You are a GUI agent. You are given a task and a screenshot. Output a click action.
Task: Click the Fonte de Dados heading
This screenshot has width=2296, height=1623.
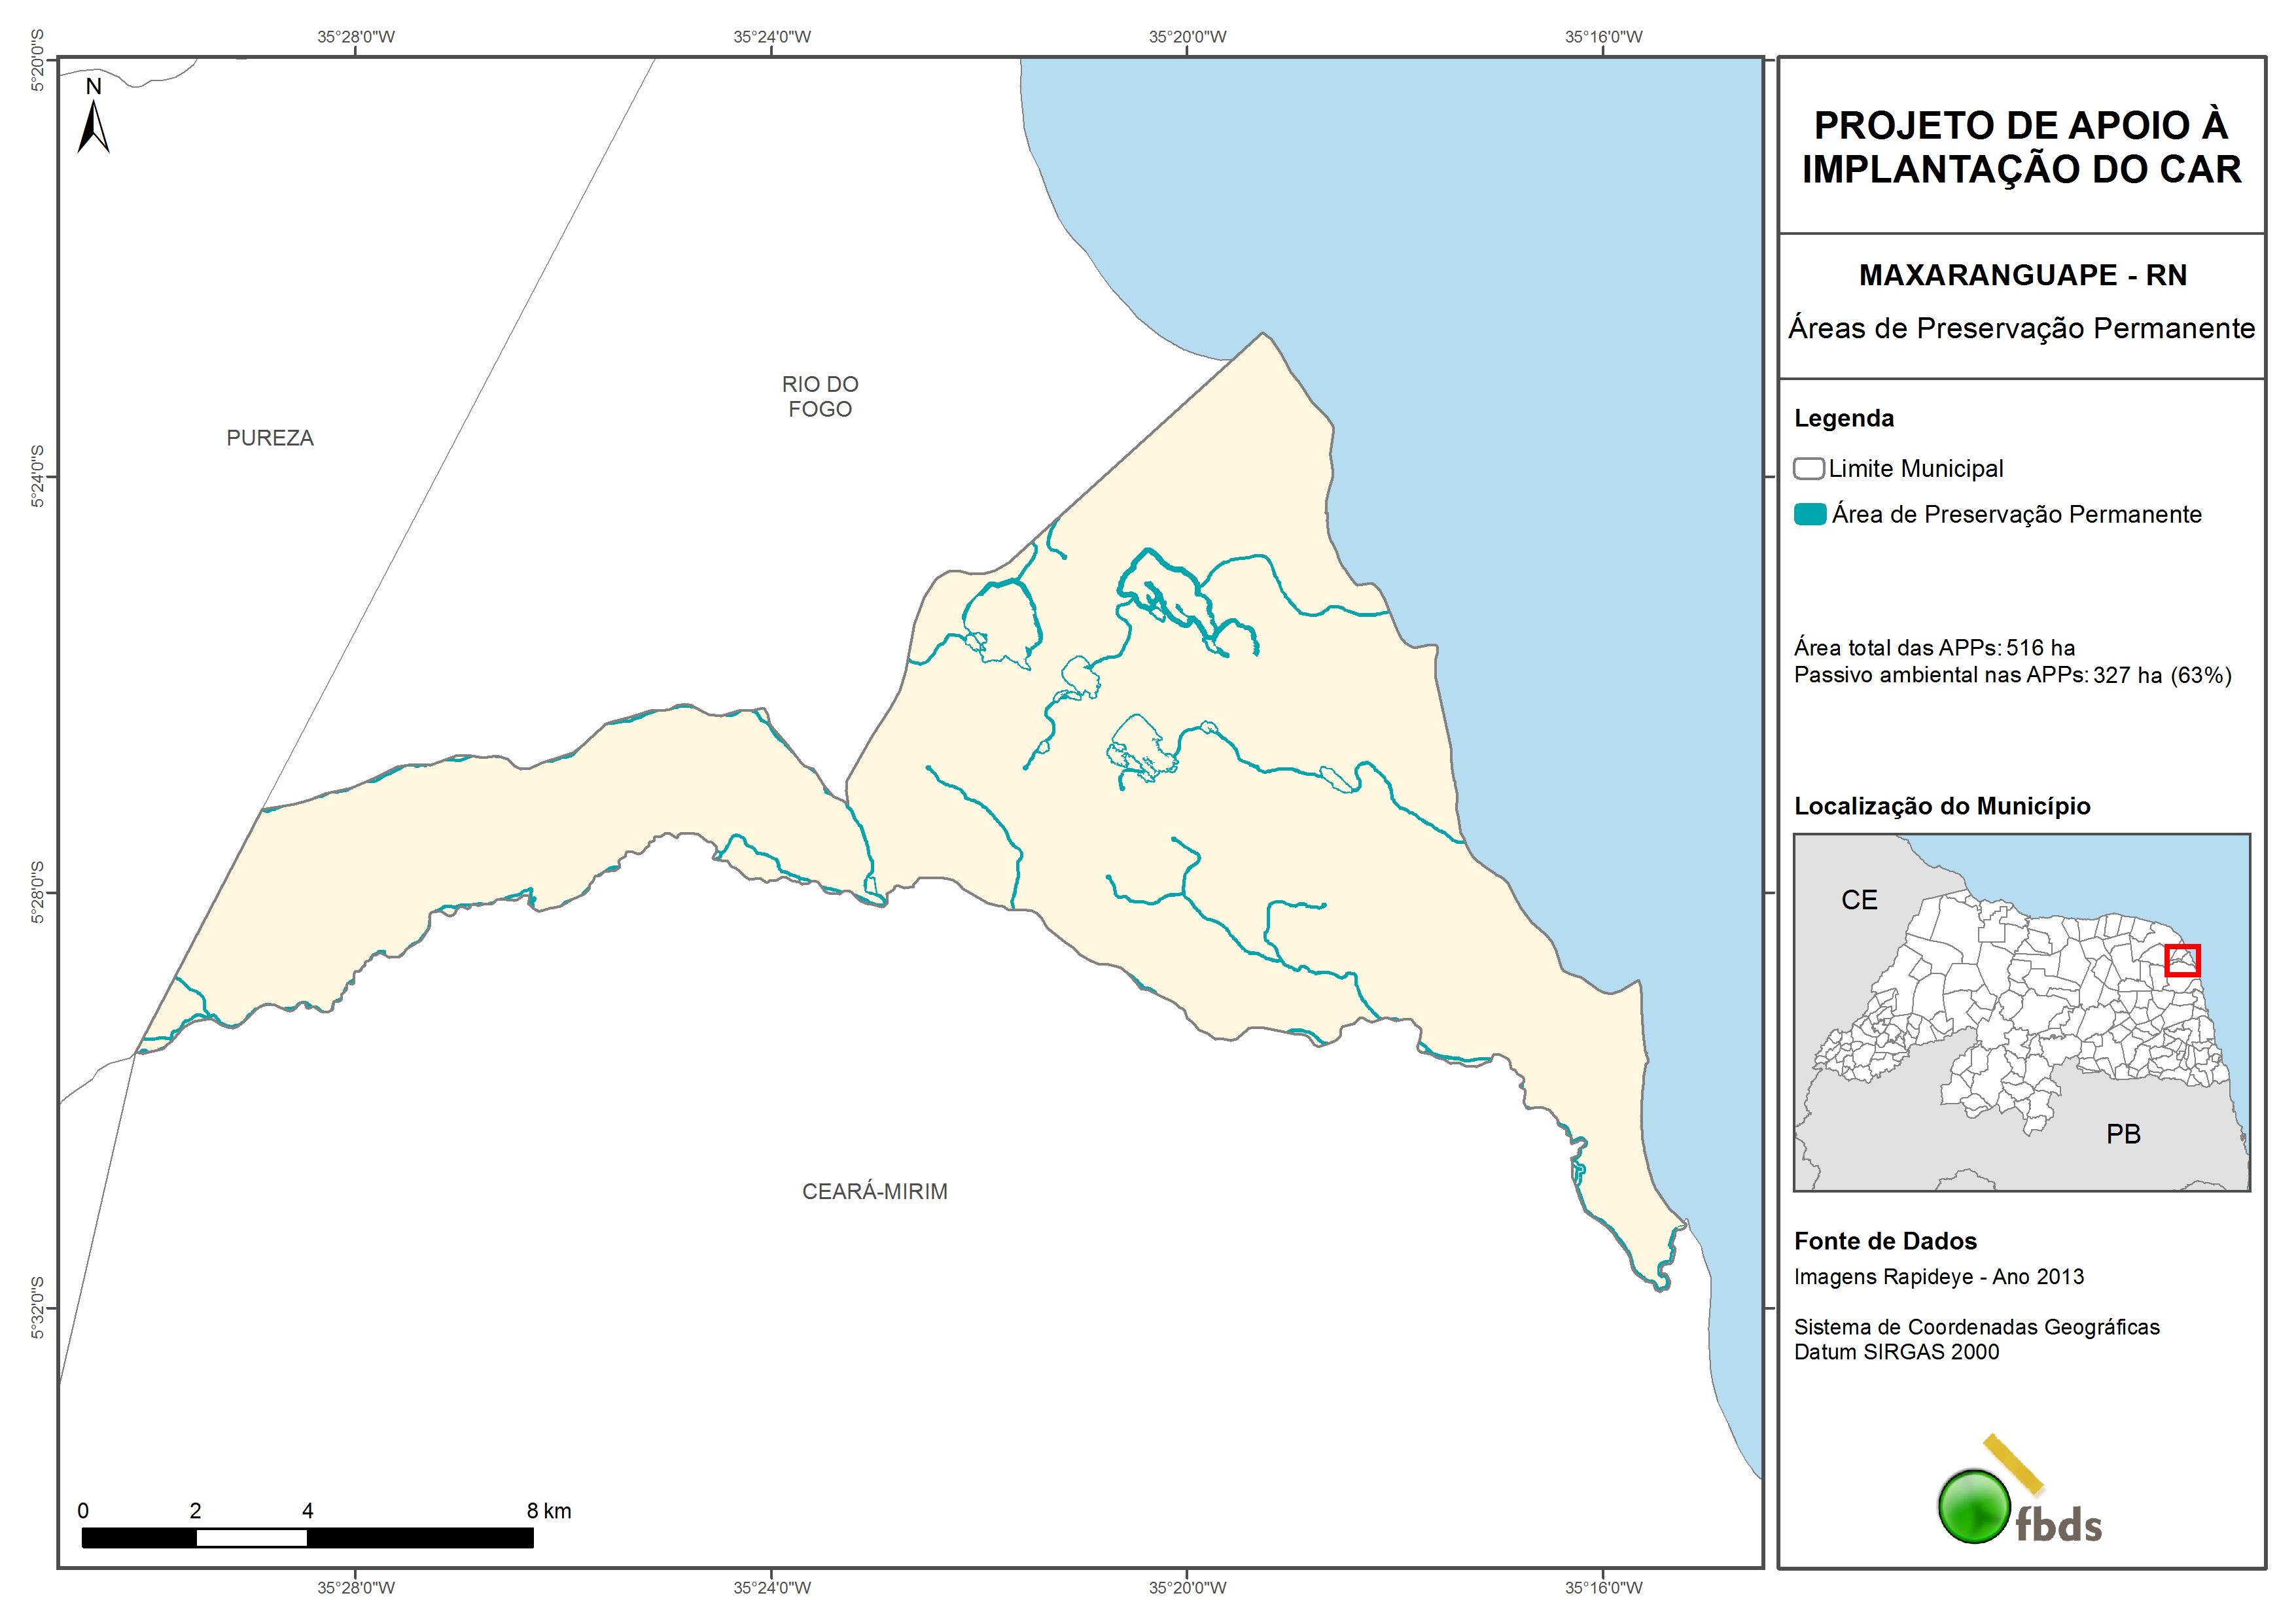tap(1885, 1241)
